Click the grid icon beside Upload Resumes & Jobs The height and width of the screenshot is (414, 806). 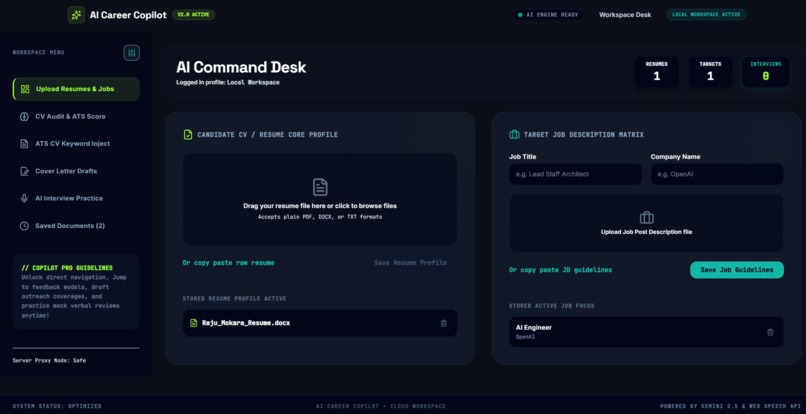[25, 89]
